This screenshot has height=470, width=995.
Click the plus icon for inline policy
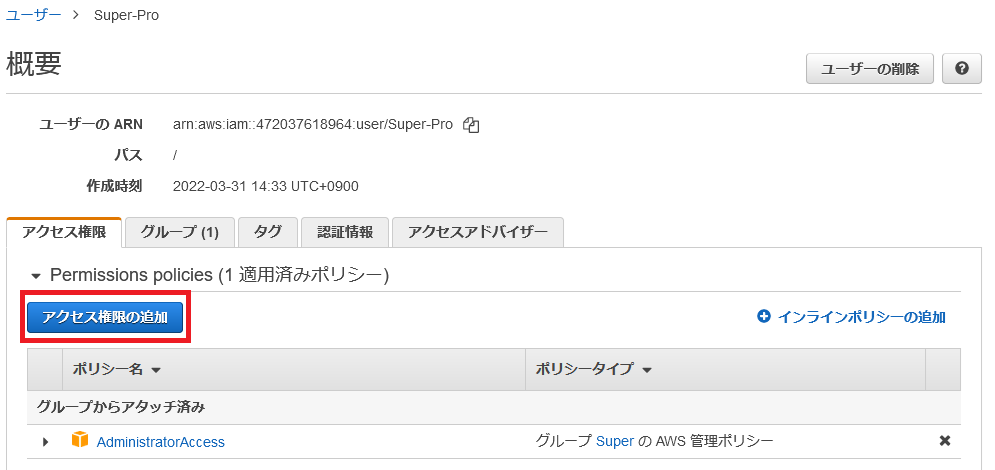coord(764,317)
